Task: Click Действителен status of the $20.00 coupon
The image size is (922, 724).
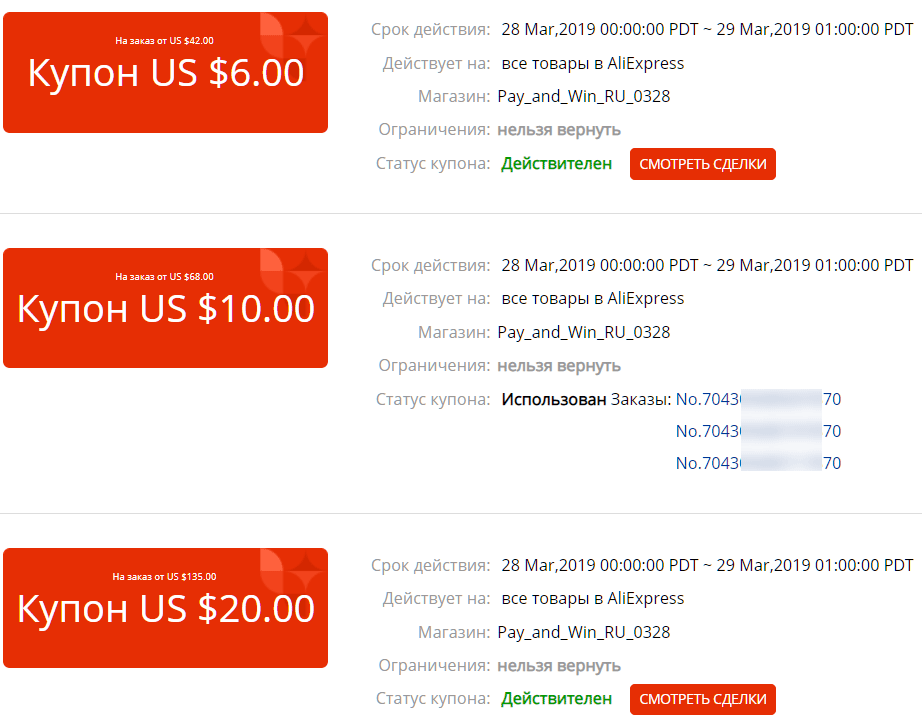Action: (556, 699)
